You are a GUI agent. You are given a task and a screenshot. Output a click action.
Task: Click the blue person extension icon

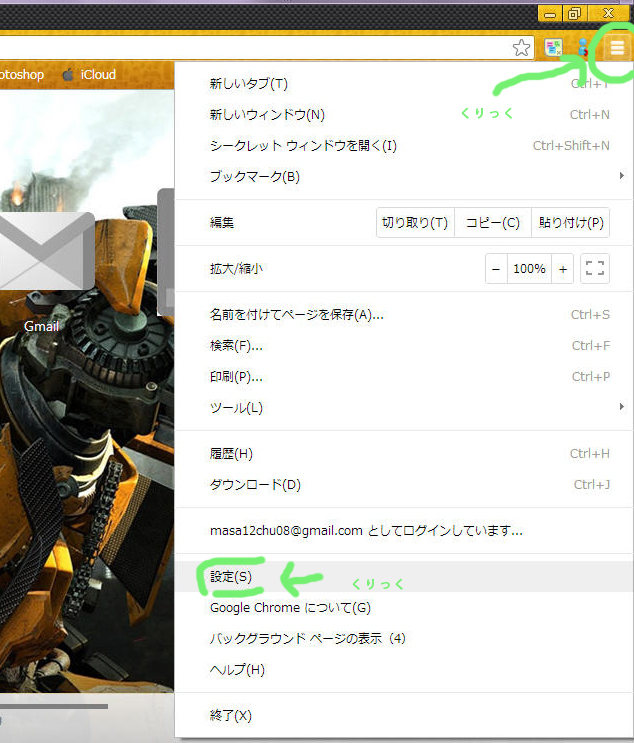click(x=583, y=47)
